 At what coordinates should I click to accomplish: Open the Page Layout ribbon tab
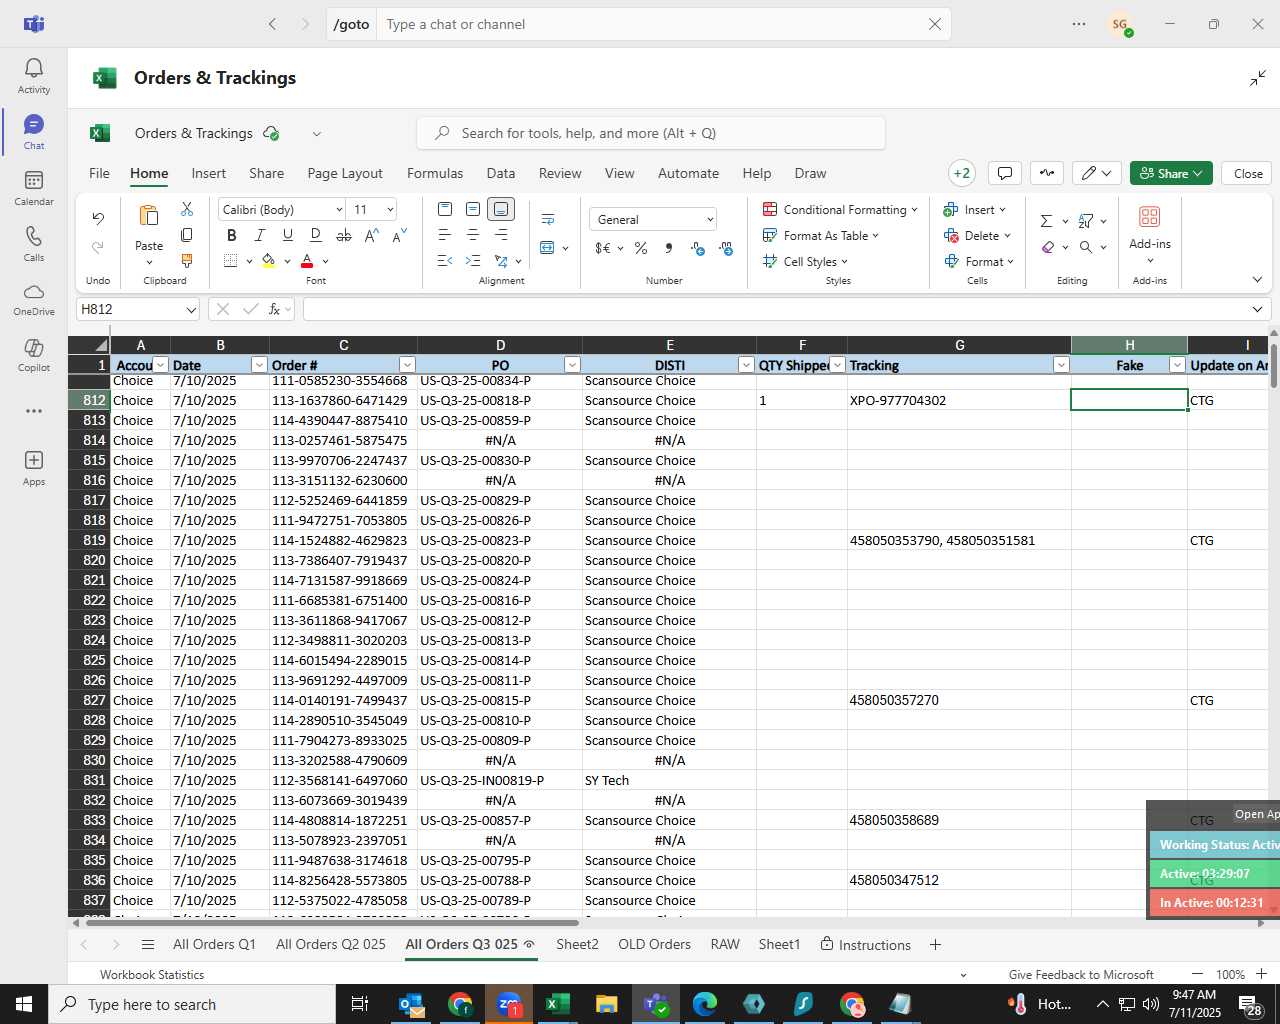click(x=345, y=173)
